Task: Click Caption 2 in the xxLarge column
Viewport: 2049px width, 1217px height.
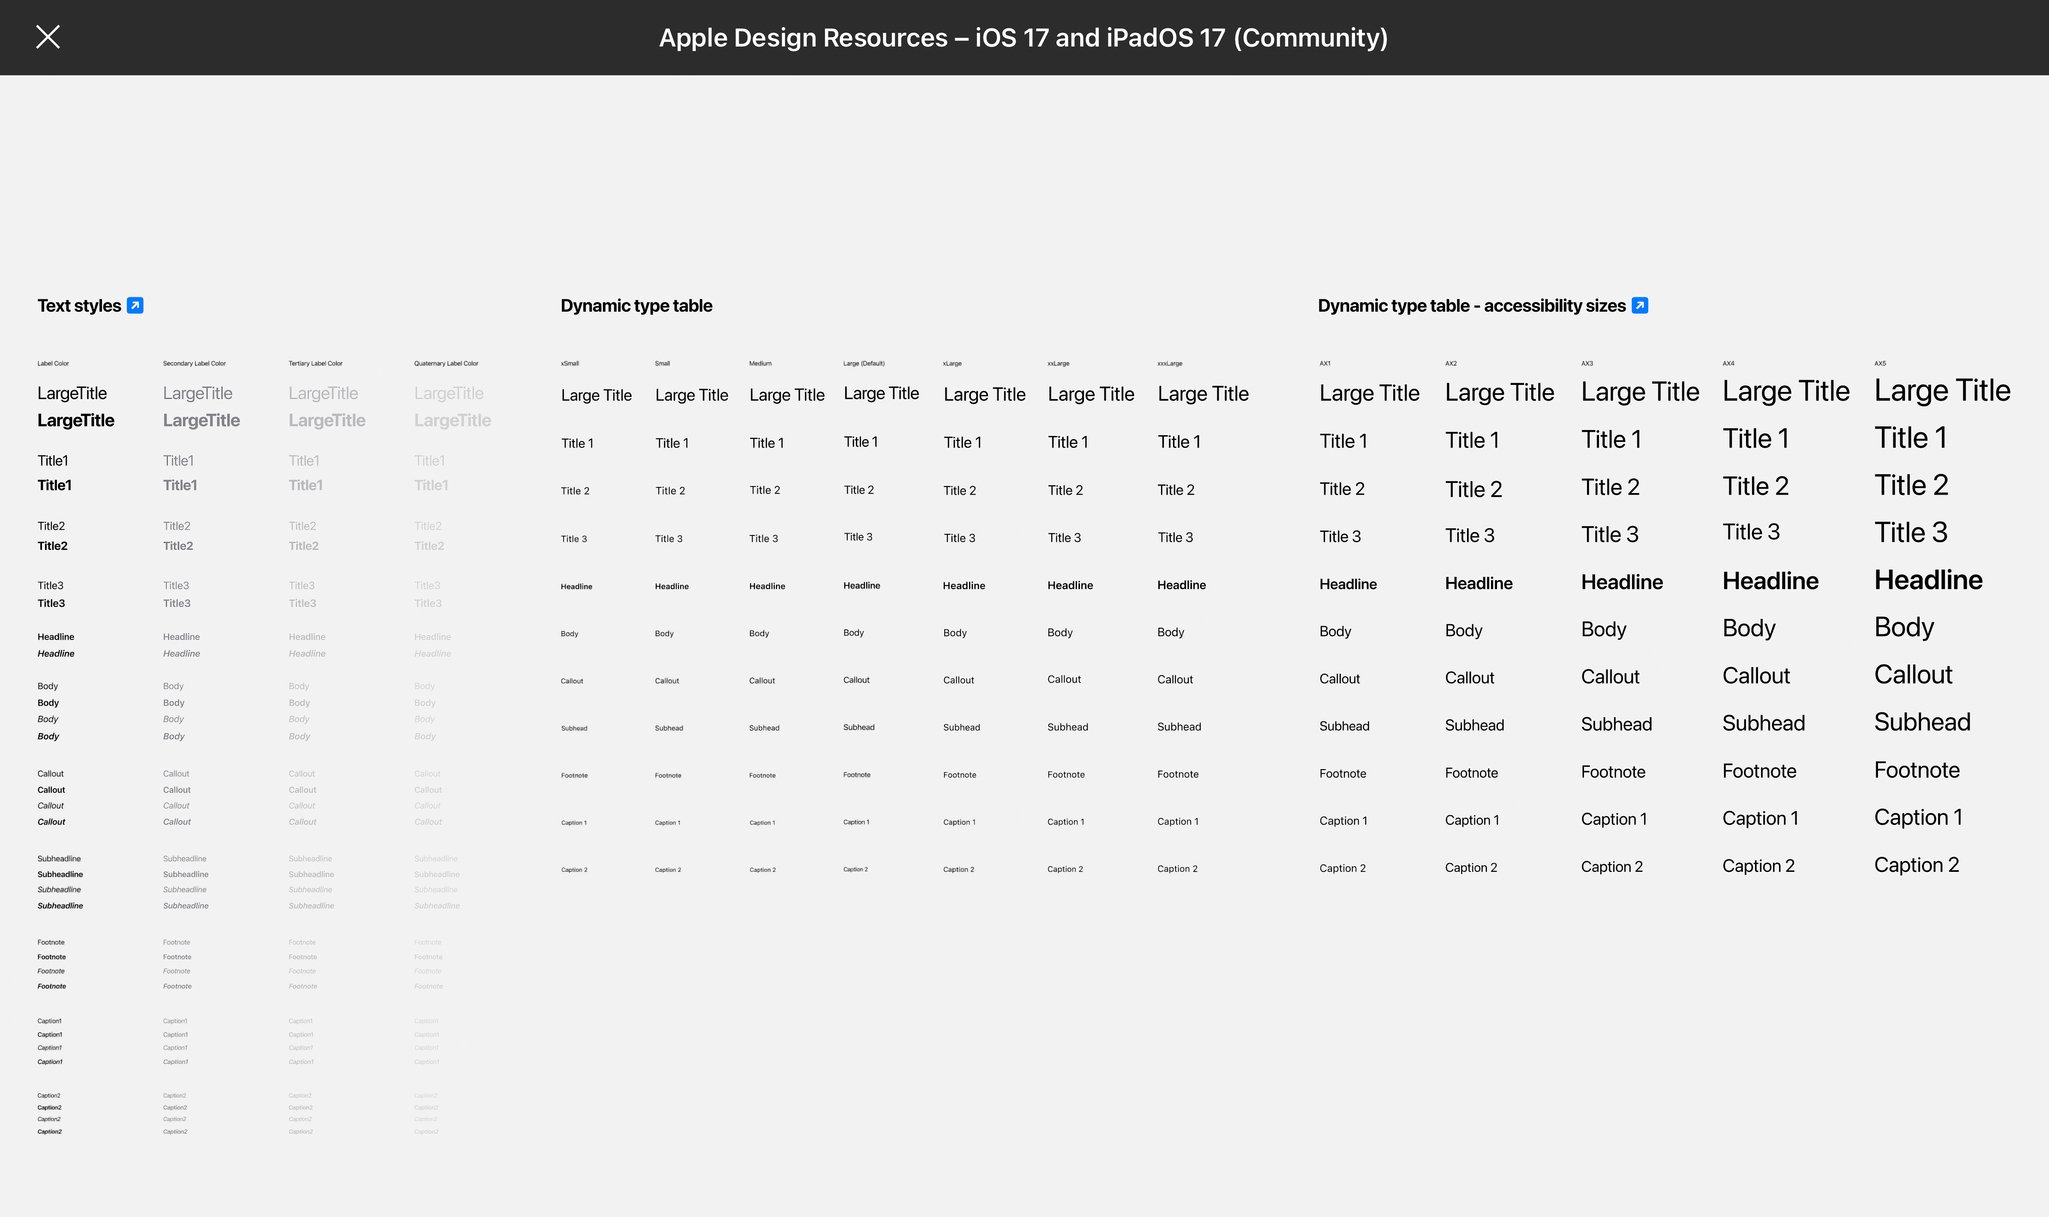Action: (x=1067, y=869)
